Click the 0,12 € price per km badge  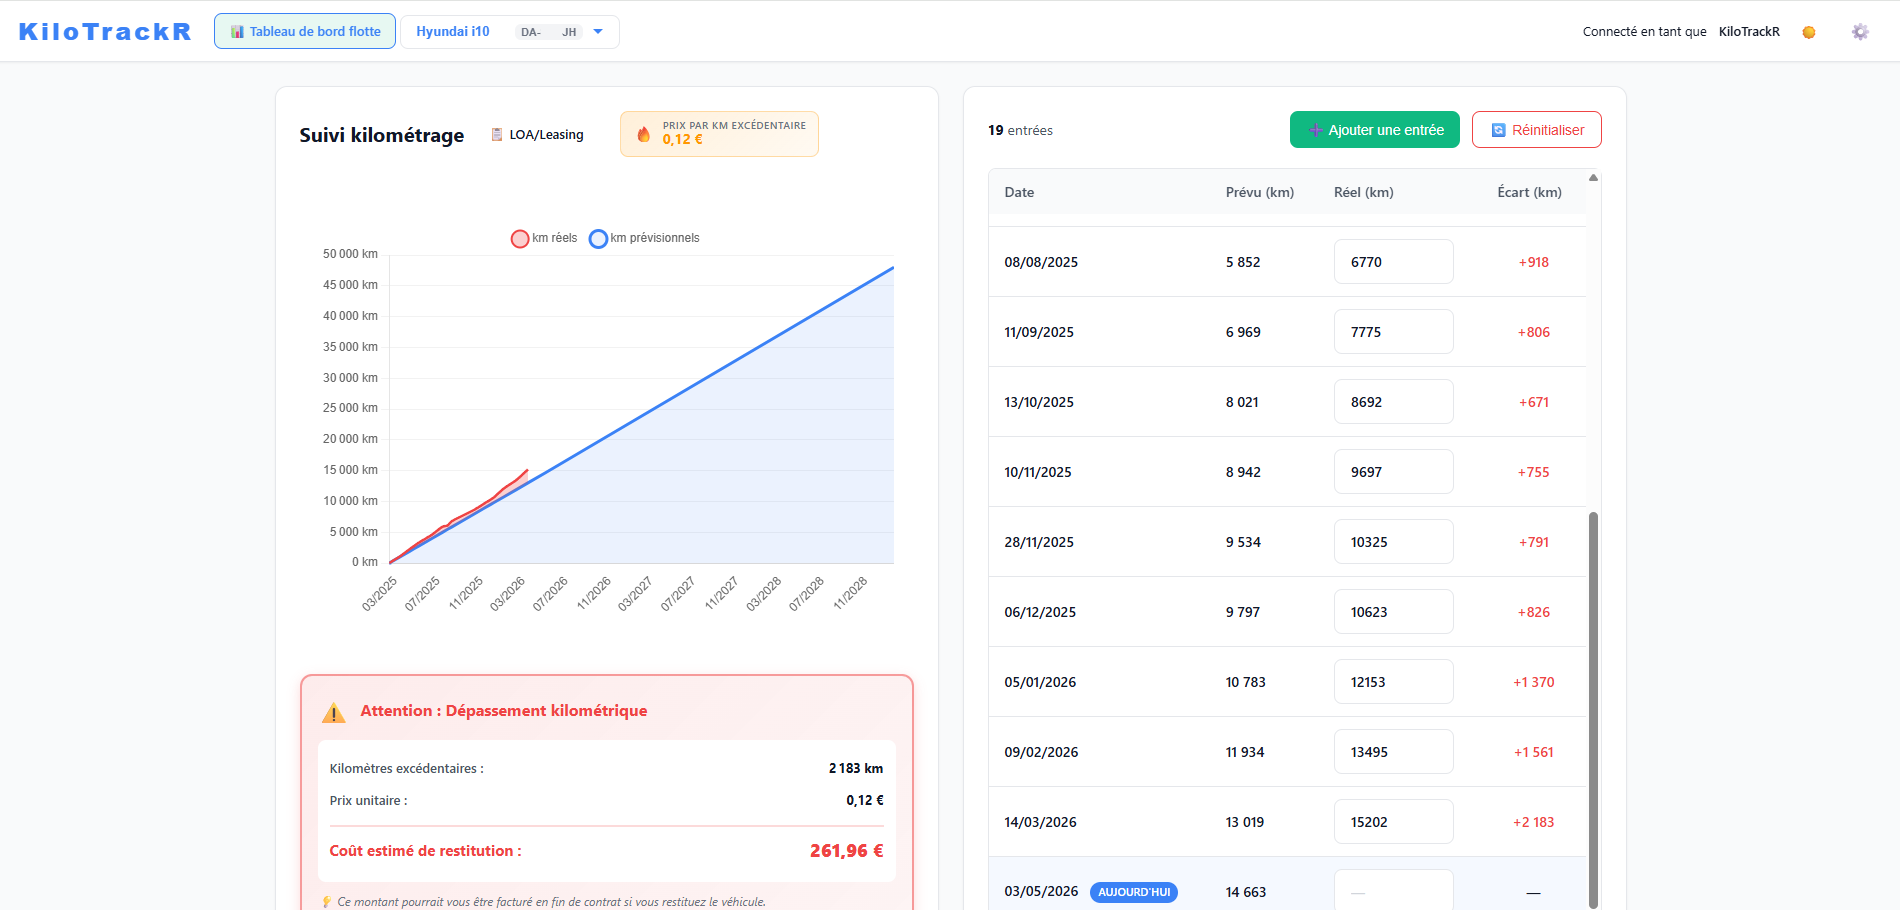pos(719,134)
